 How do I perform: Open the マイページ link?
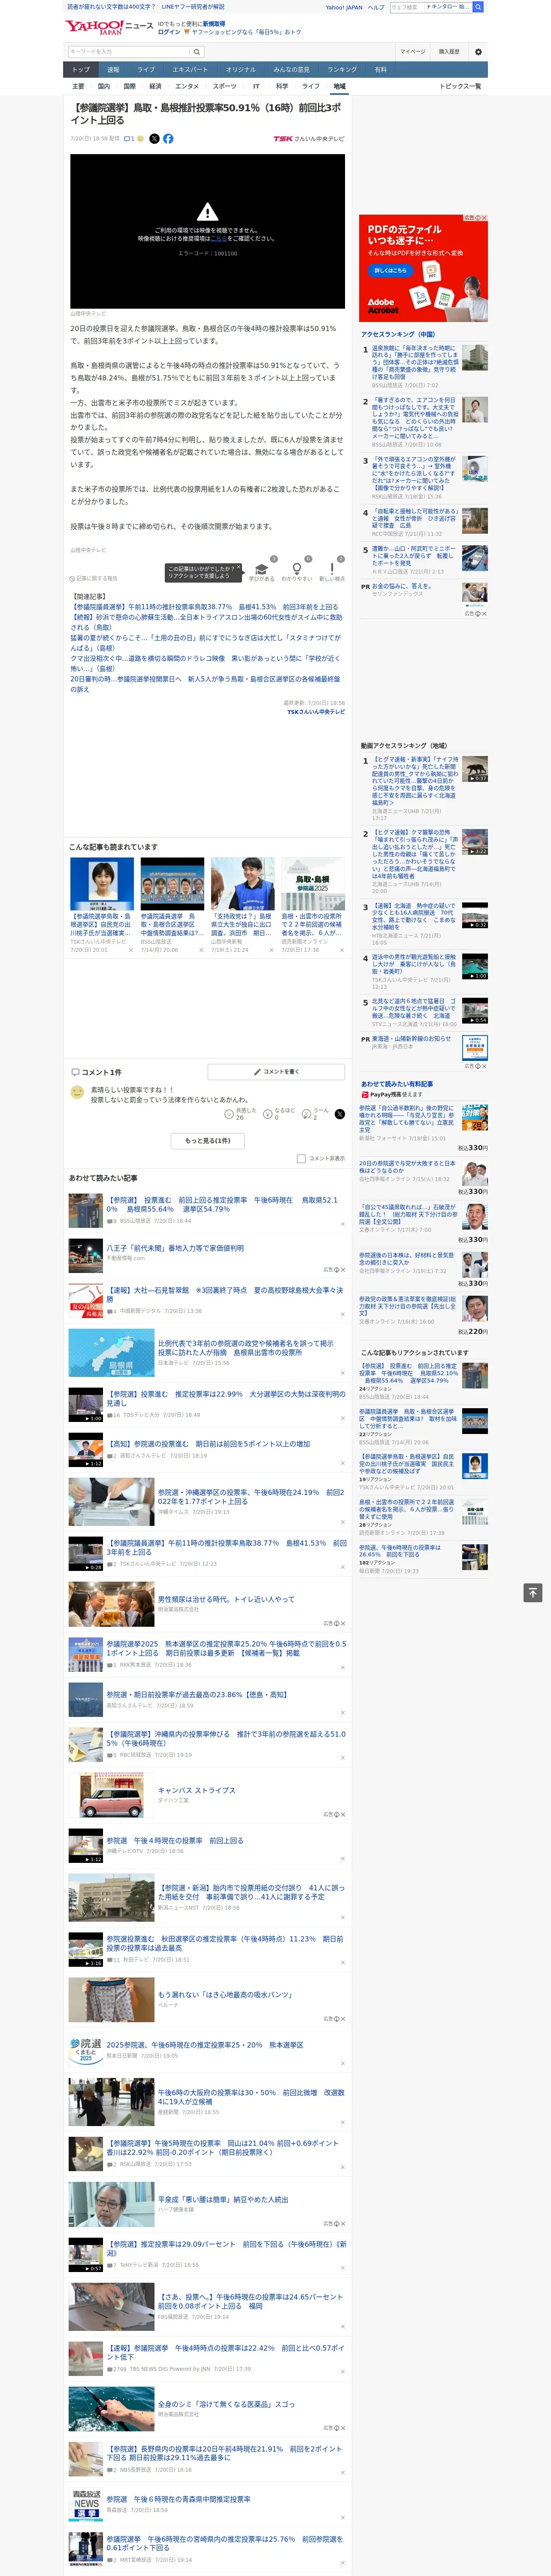412,51
